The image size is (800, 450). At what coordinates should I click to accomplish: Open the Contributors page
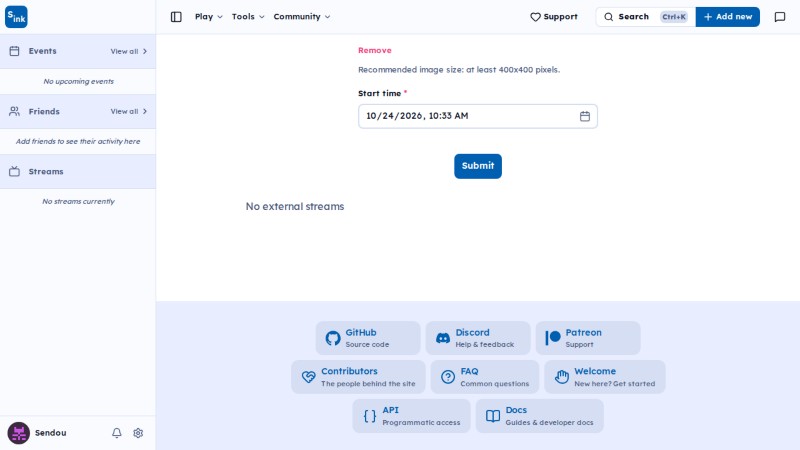[x=358, y=377]
